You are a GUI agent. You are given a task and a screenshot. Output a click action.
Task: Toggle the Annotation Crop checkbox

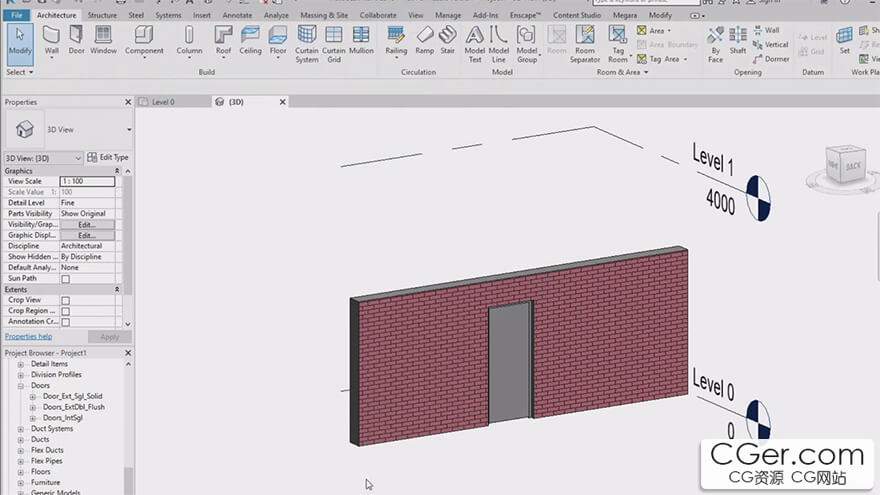click(x=66, y=322)
